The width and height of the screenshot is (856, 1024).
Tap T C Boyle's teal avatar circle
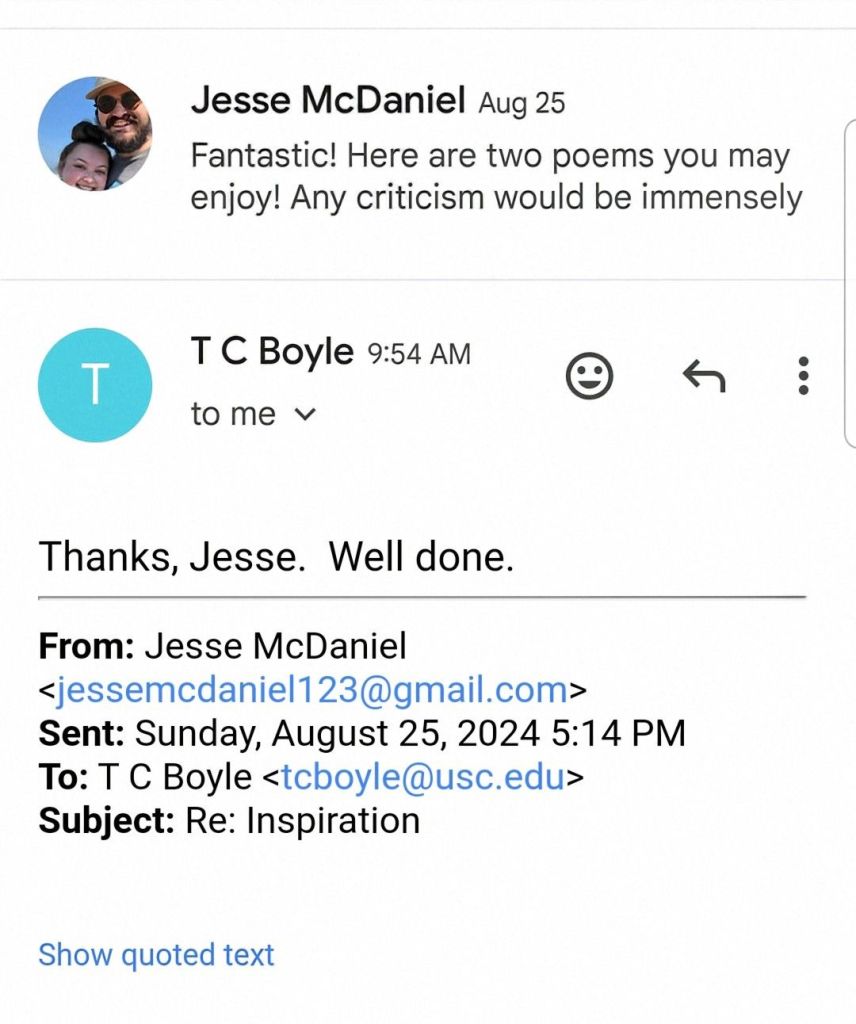pos(95,385)
